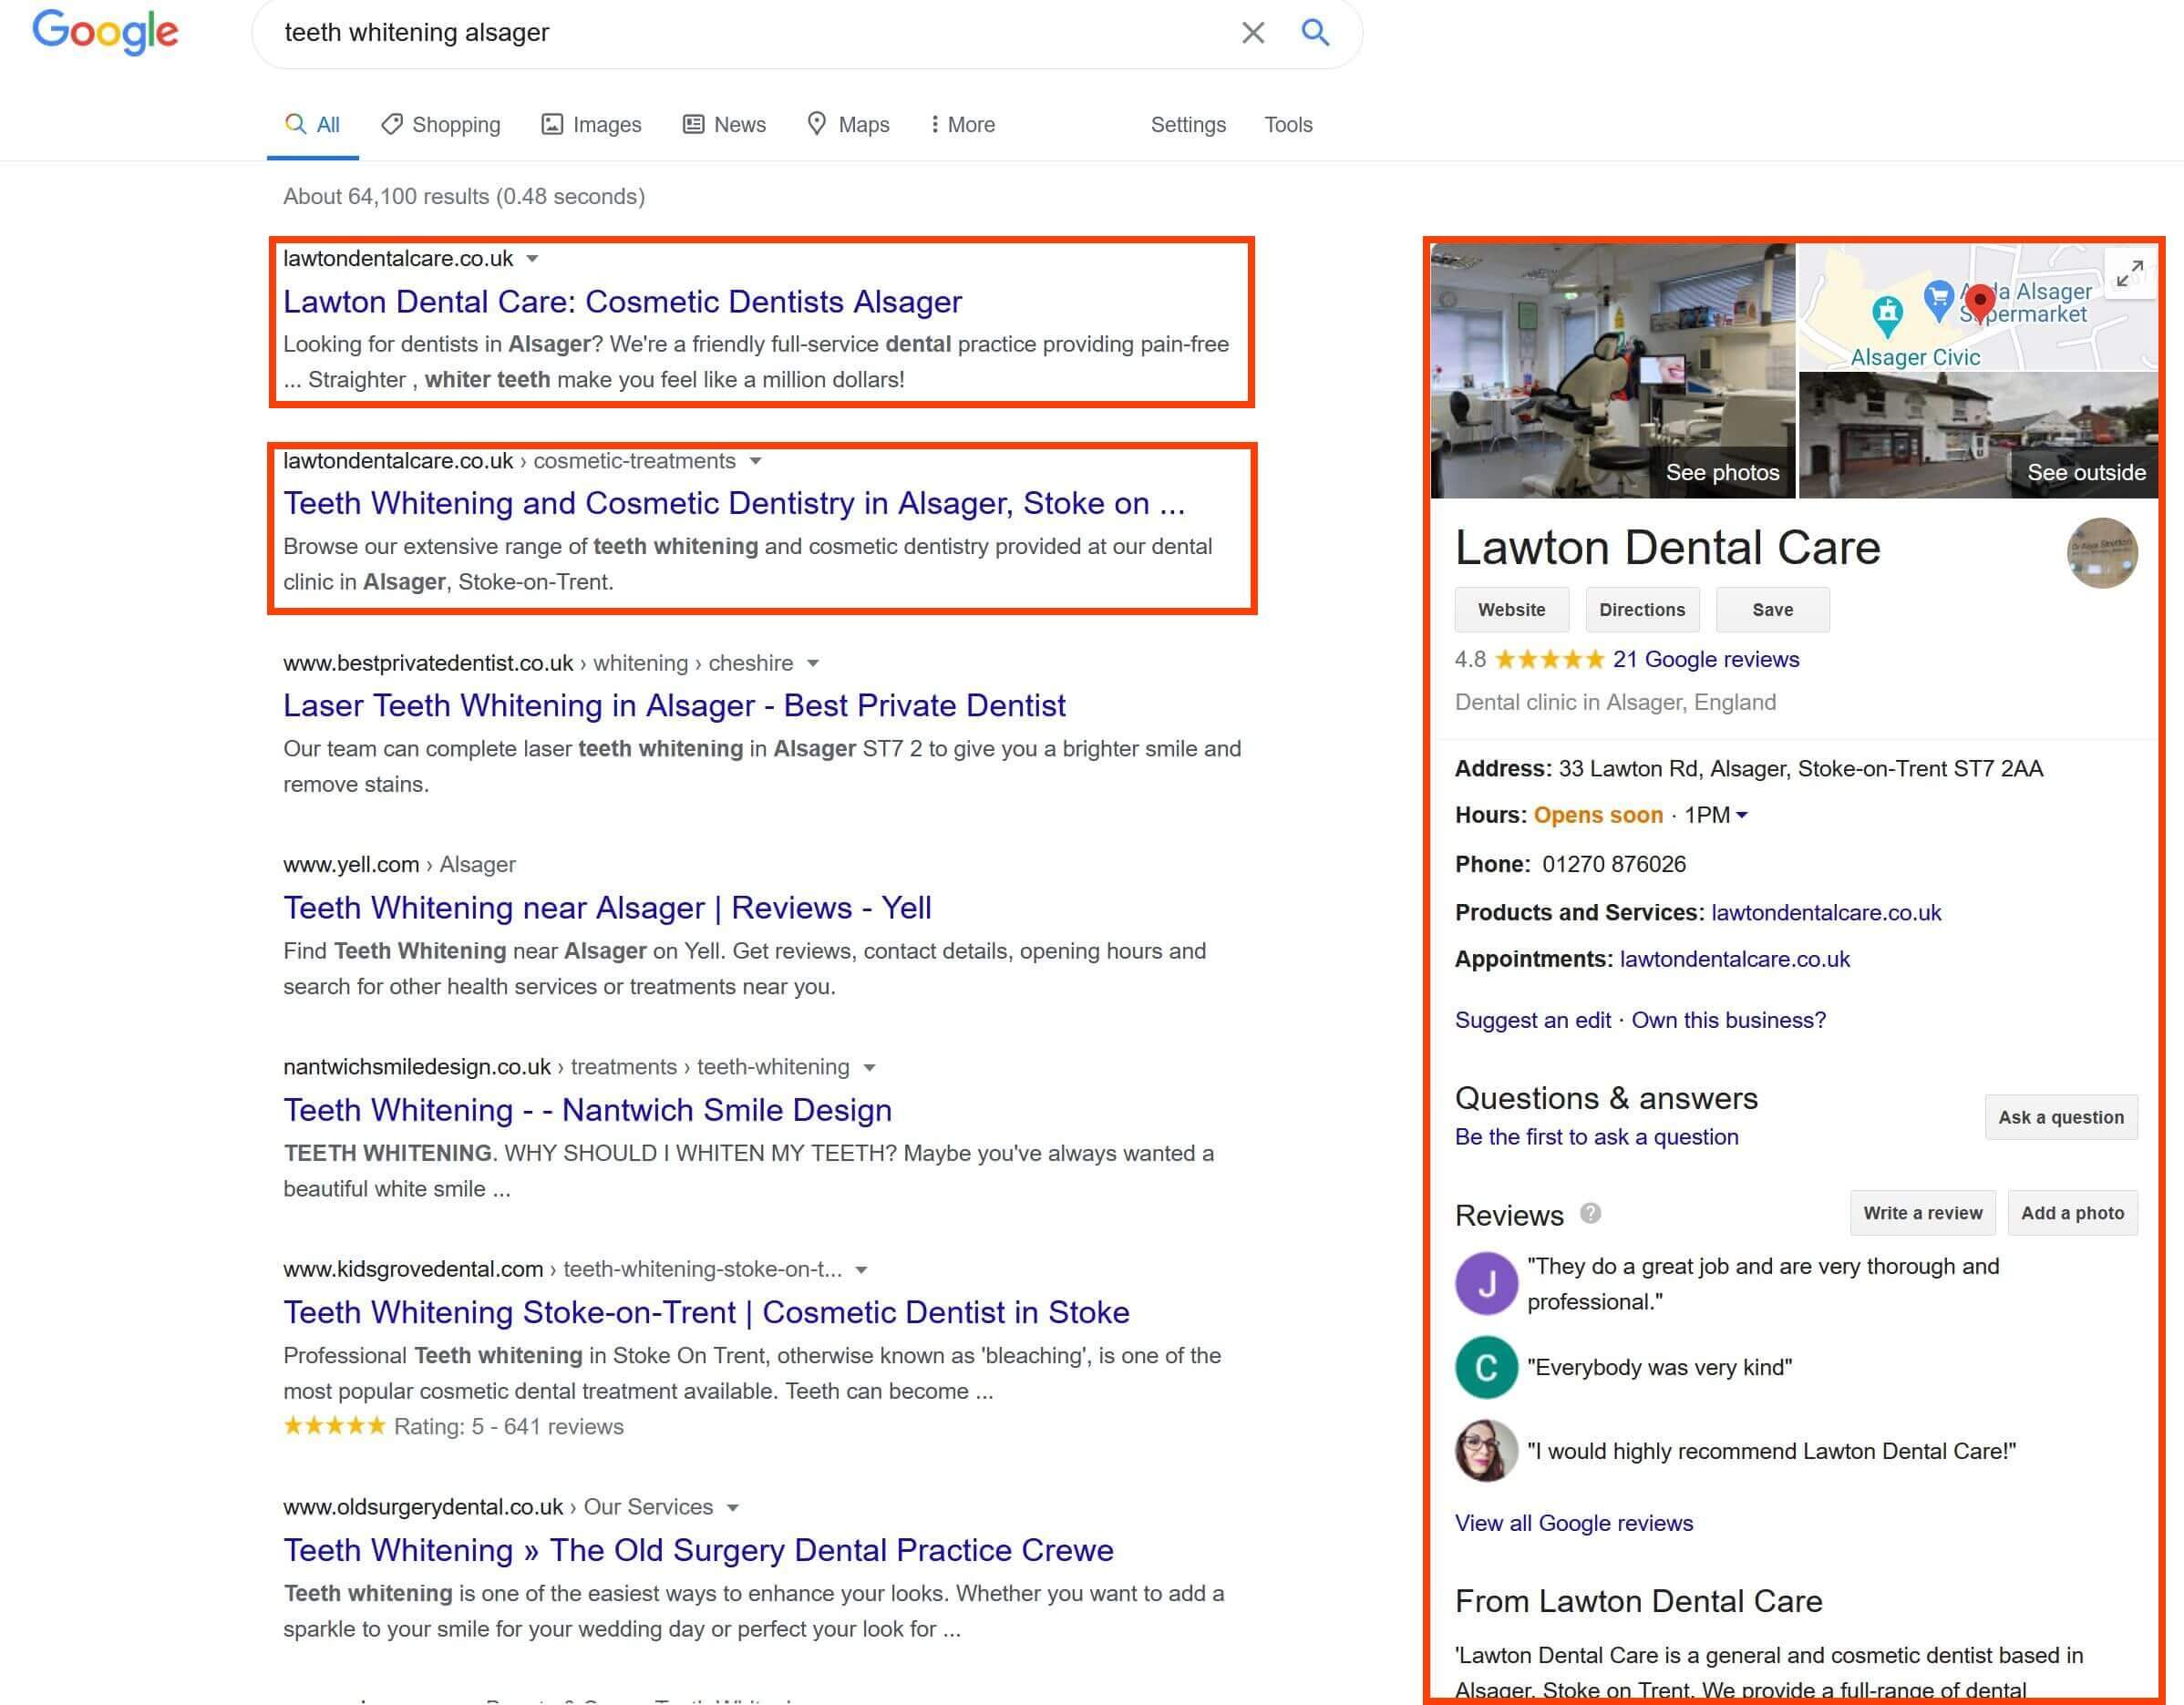This screenshot has height=1705, width=2184.
Task: Open dropdown next to lawtondentalcare.co.uk first result
Action: point(533,259)
